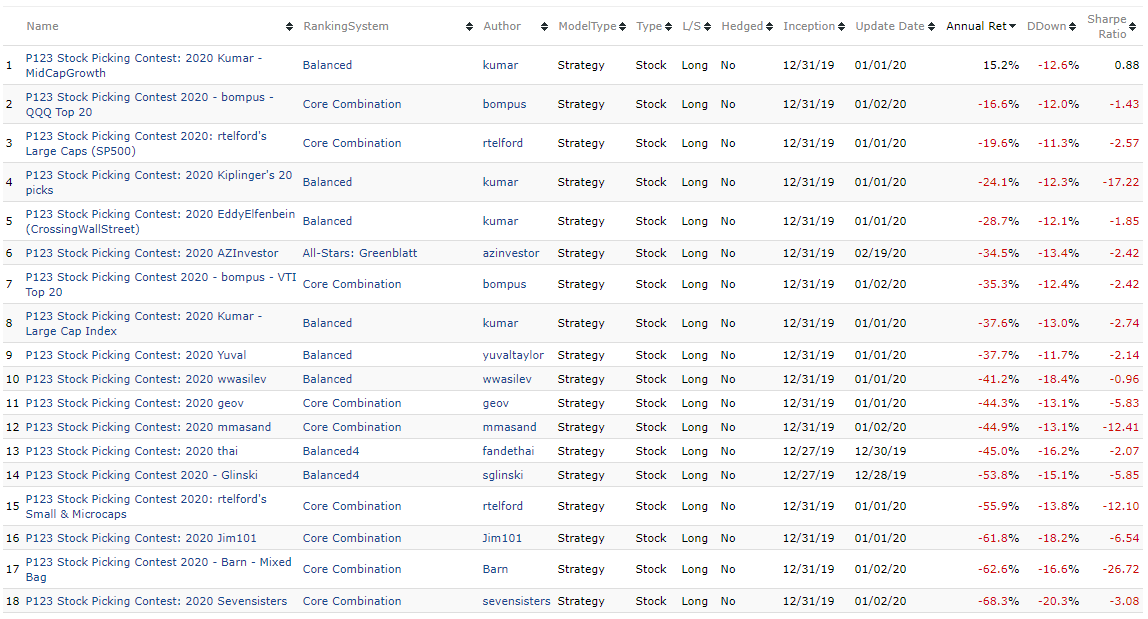Open 2020 Yuval contest model
The width and height of the screenshot is (1148, 619).
pyautogui.click(x=135, y=355)
